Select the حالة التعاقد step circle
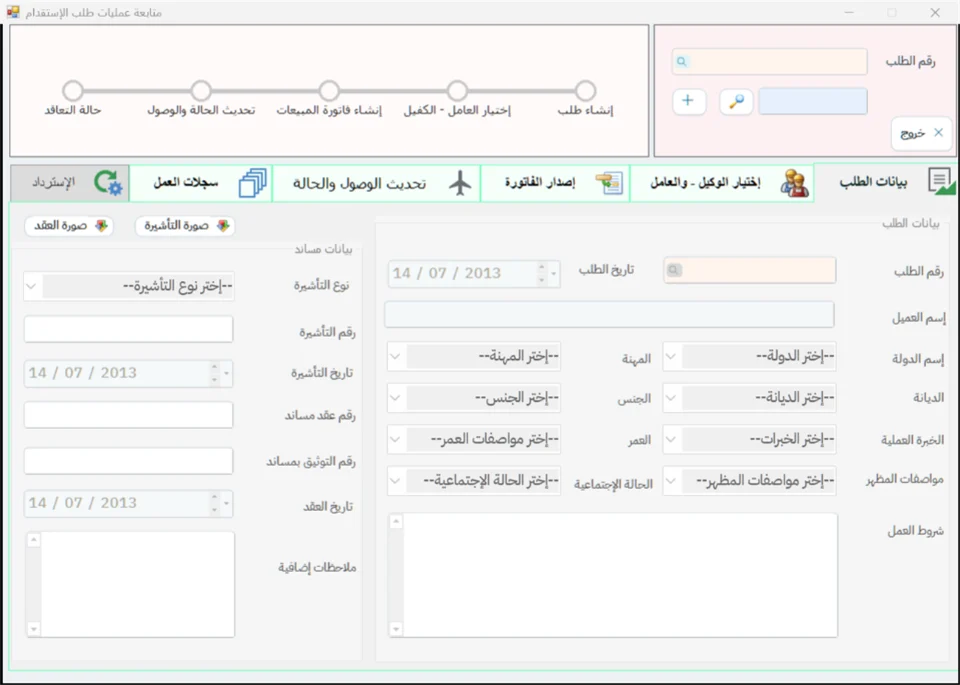The height and width of the screenshot is (685, 960). coord(73,91)
